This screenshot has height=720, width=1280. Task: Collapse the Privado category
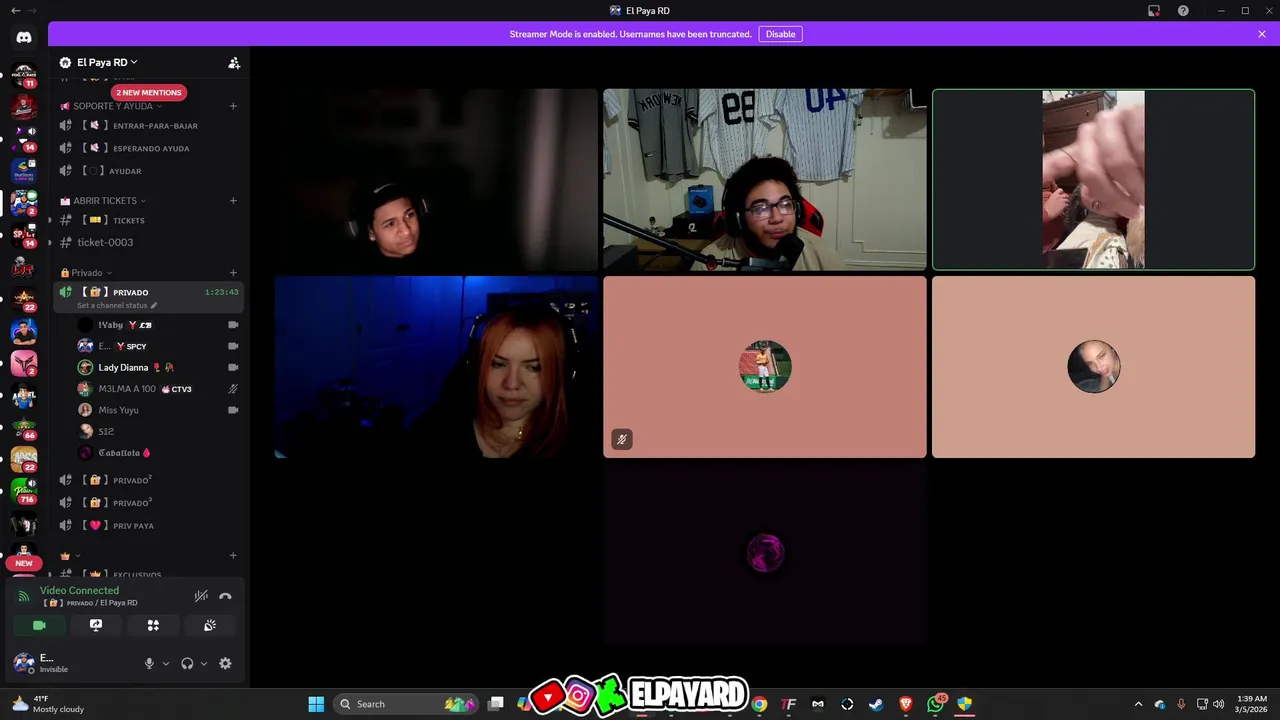tap(86, 273)
